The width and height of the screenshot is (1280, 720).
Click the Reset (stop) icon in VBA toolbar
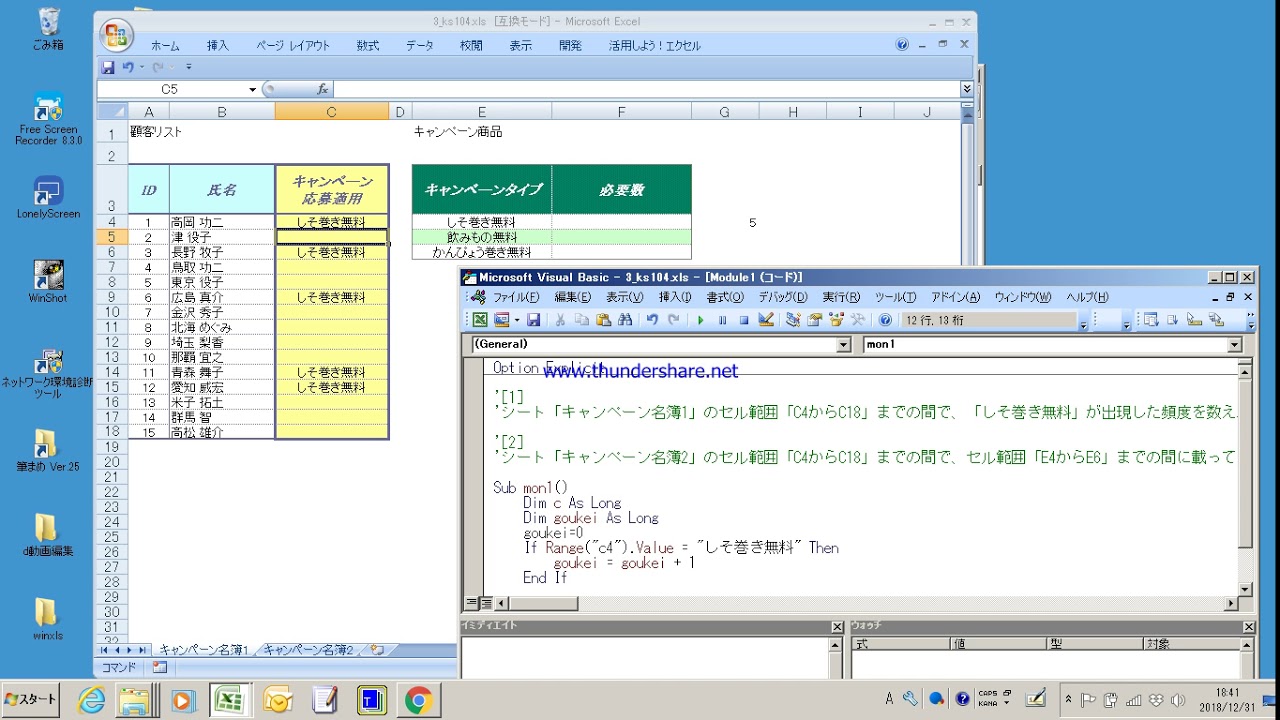[x=744, y=320]
